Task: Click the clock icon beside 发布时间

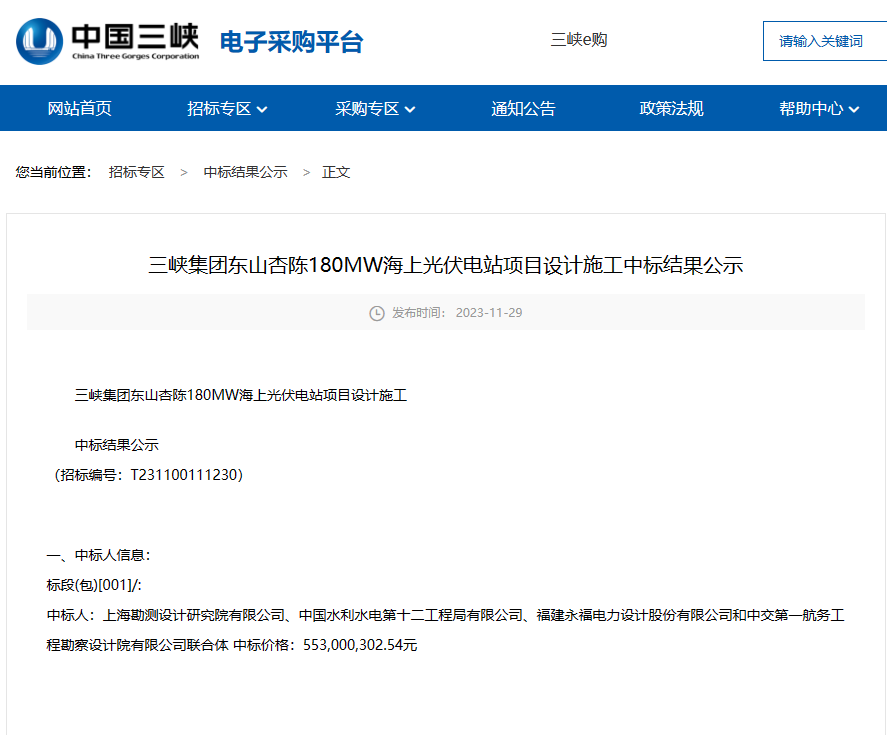Action: pyautogui.click(x=377, y=313)
